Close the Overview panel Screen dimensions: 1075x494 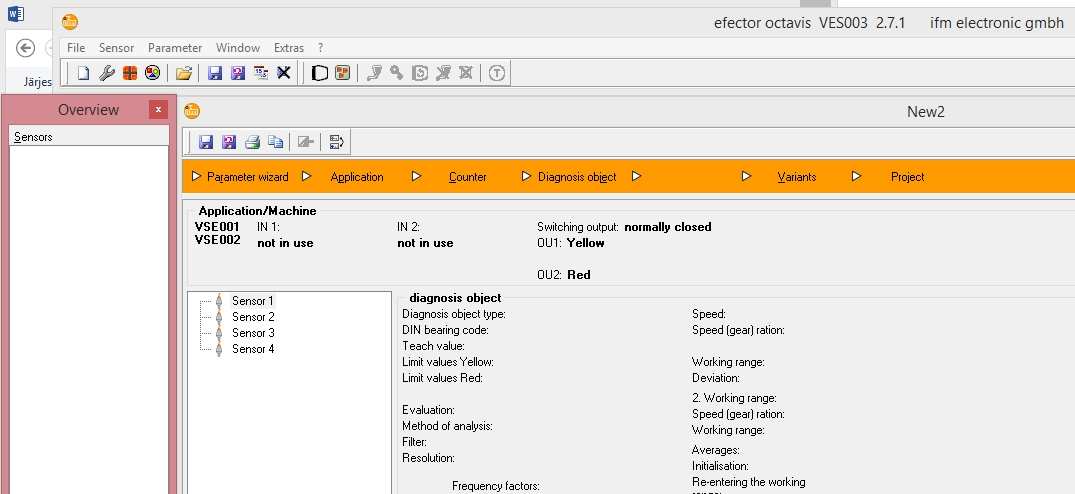pos(158,110)
